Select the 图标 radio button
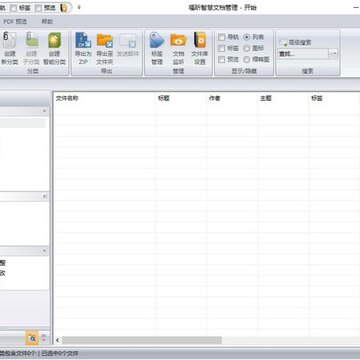The height and width of the screenshot is (360, 360). pyautogui.click(x=247, y=48)
